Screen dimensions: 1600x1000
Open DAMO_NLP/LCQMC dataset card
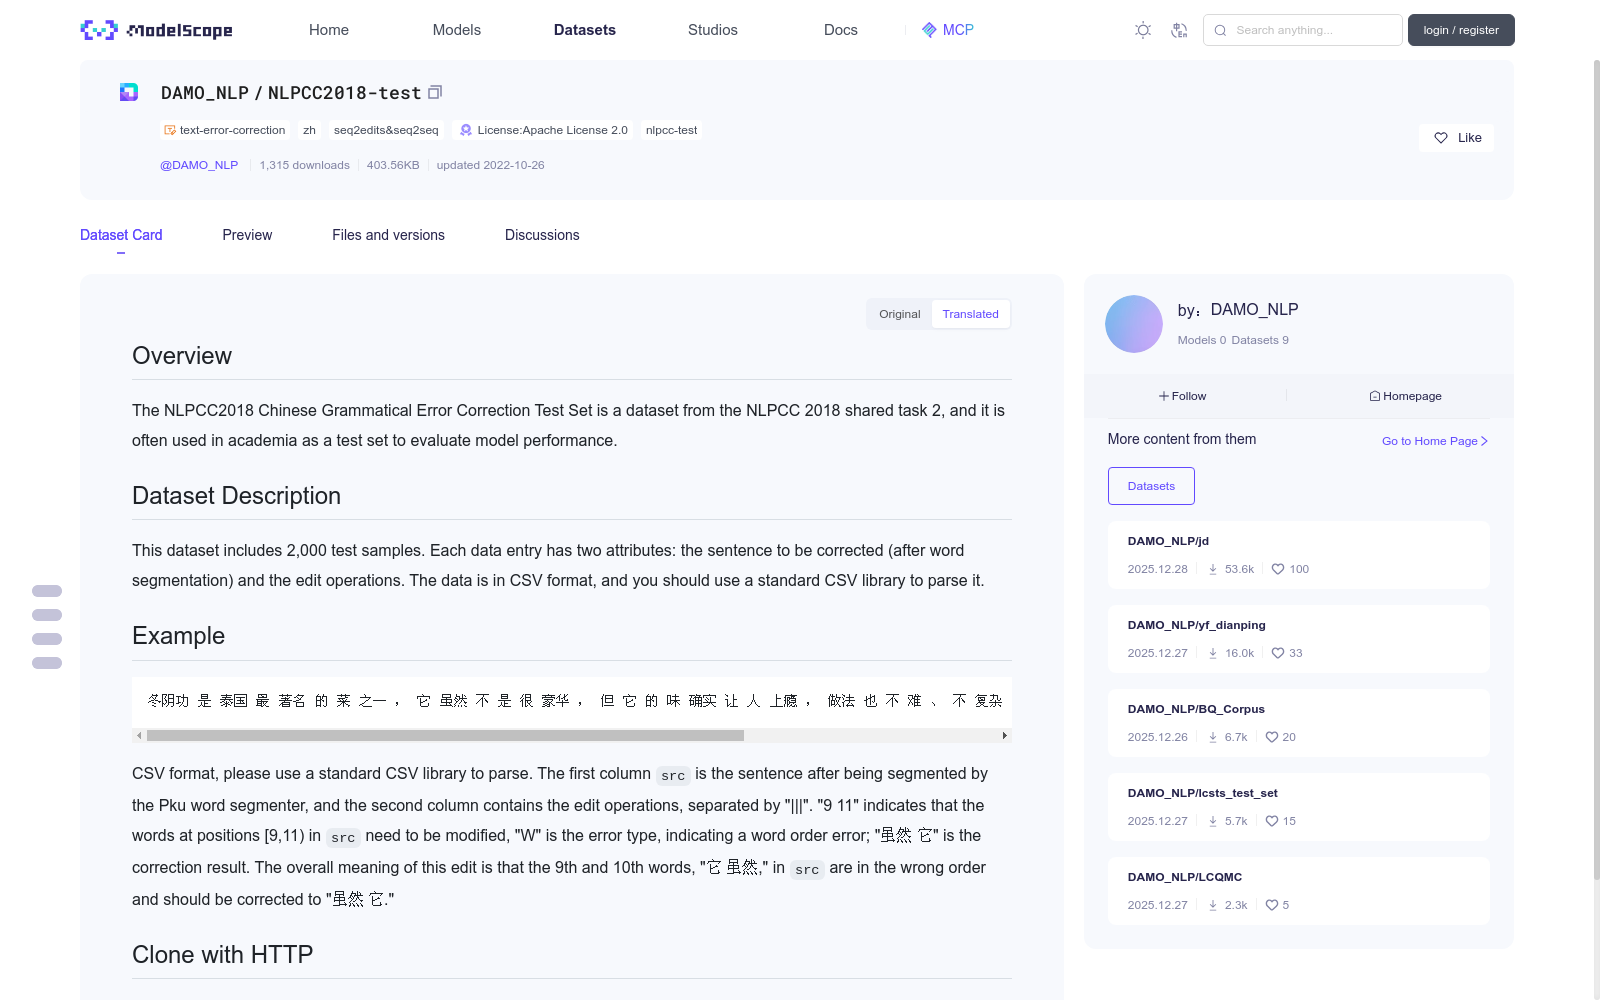[1299, 891]
